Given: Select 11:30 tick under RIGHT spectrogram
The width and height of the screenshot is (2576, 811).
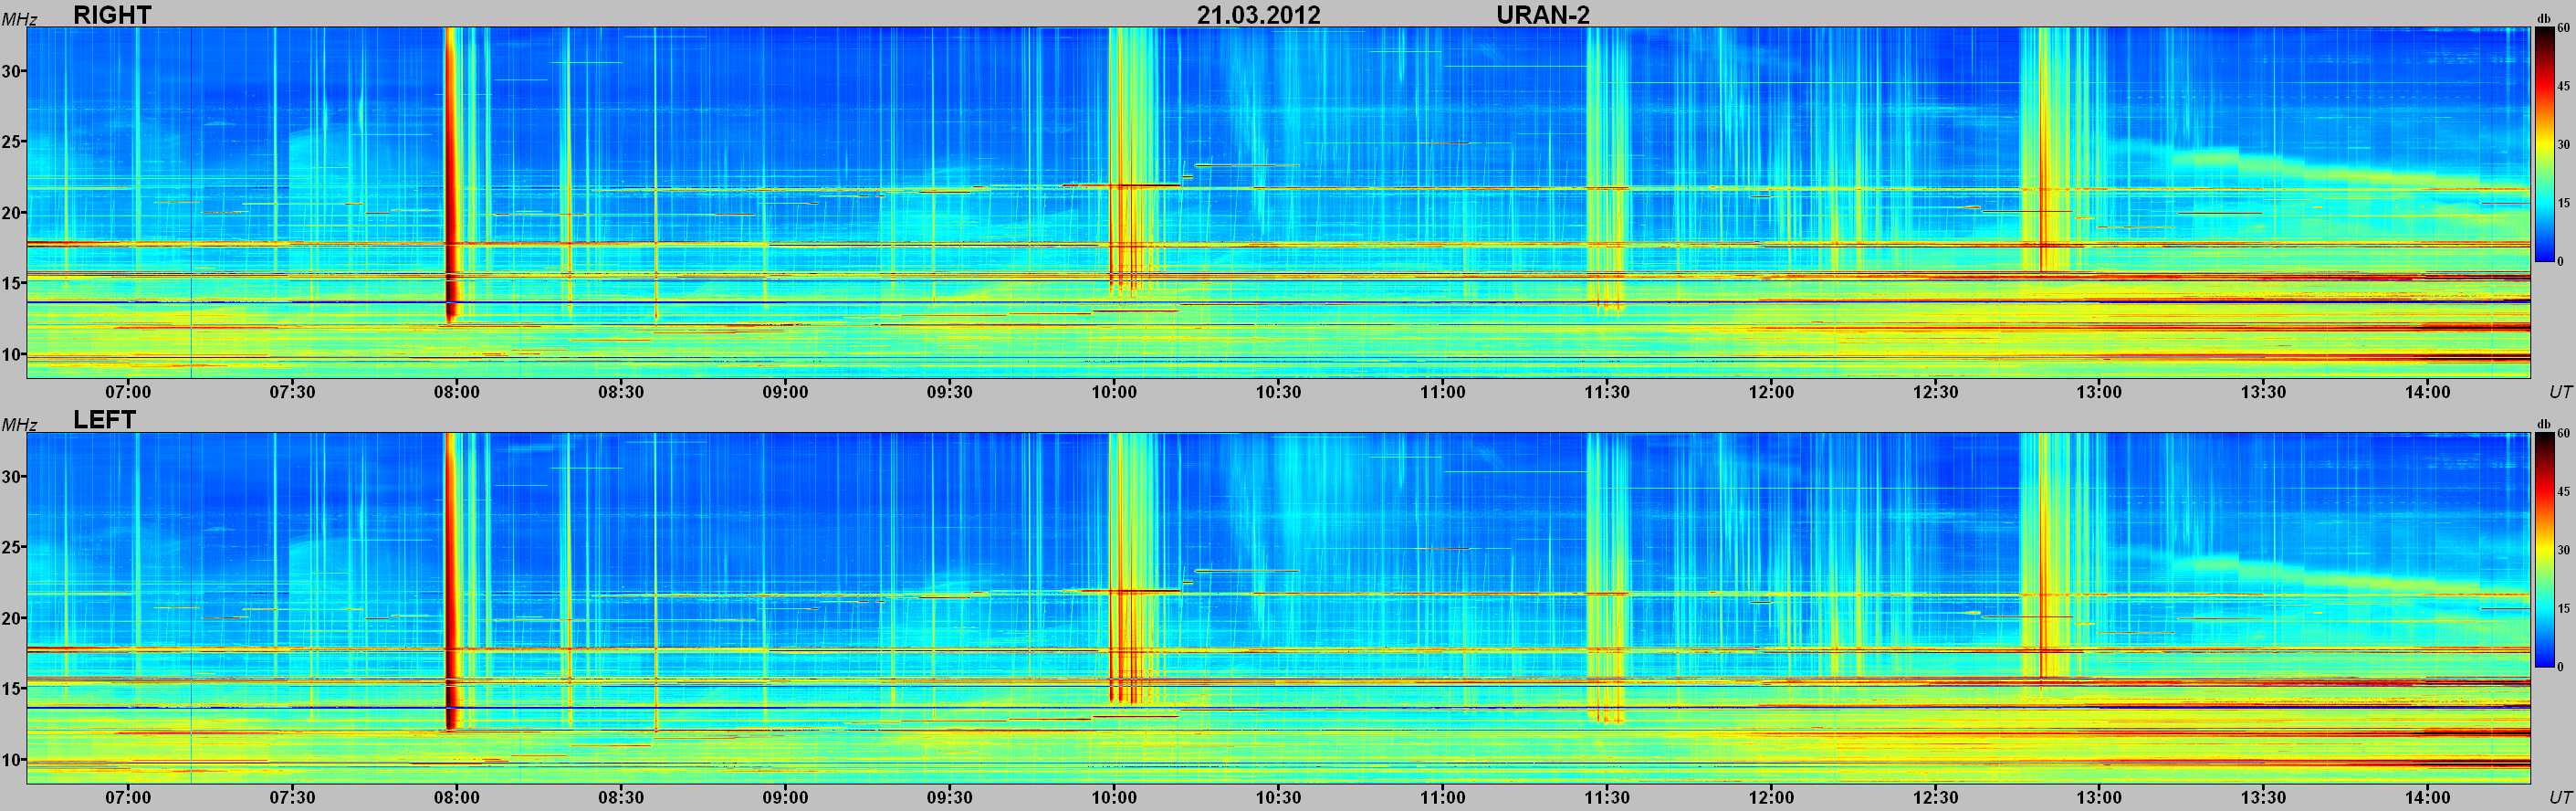Looking at the screenshot, I should (1606, 391).
